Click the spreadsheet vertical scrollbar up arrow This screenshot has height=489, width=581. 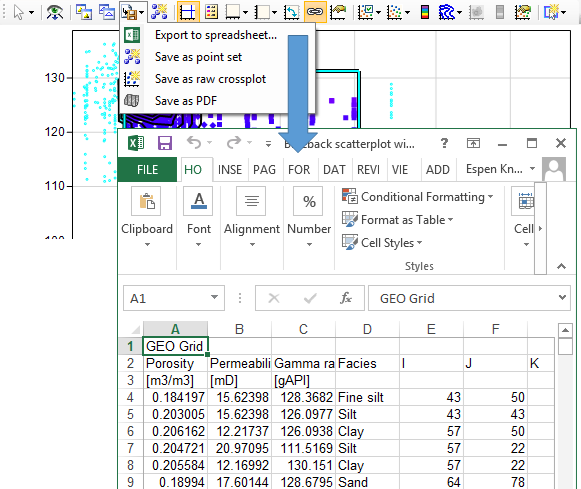[565, 330]
